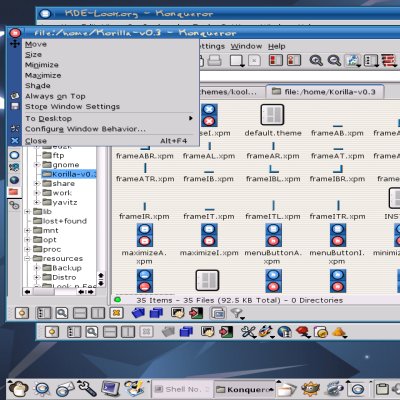This screenshot has height=400, width=400.
Task: Open the funnel filter dropdown
Action: 237,313
